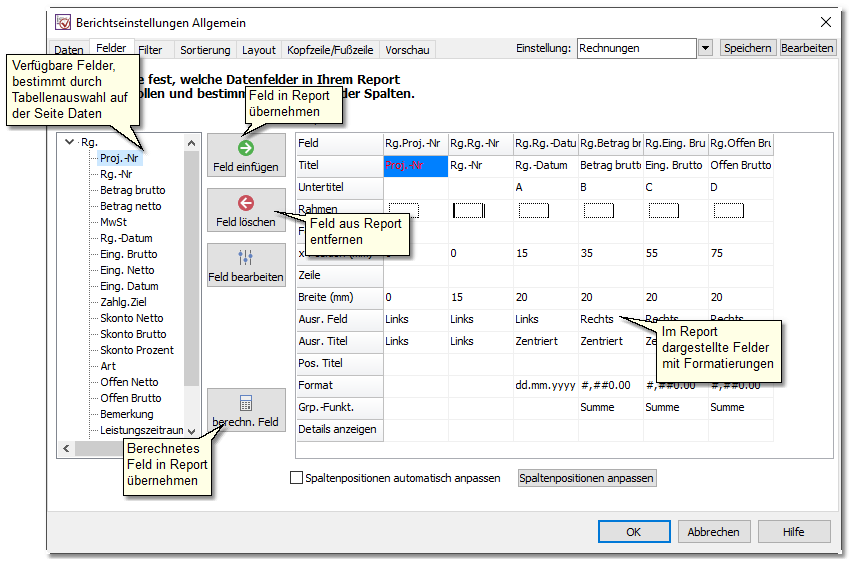Screen dimensions: 849x561
Task: Open the Einstellung dropdown arrow
Action: pos(705,48)
